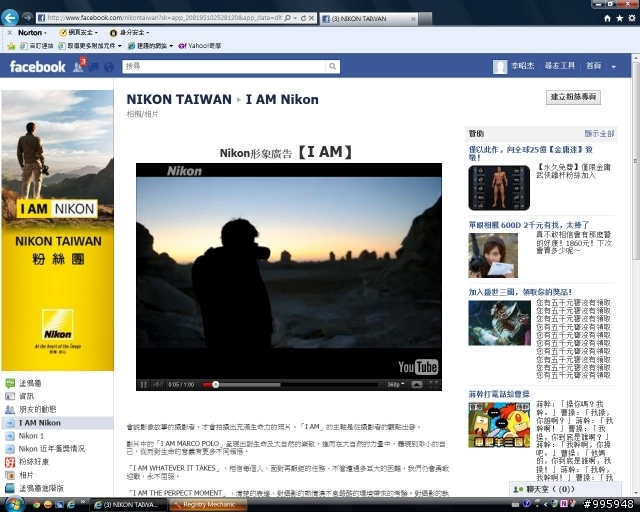The image size is (640, 512).
Task: Open the Norton toolbar dropdown
Action: (32, 32)
